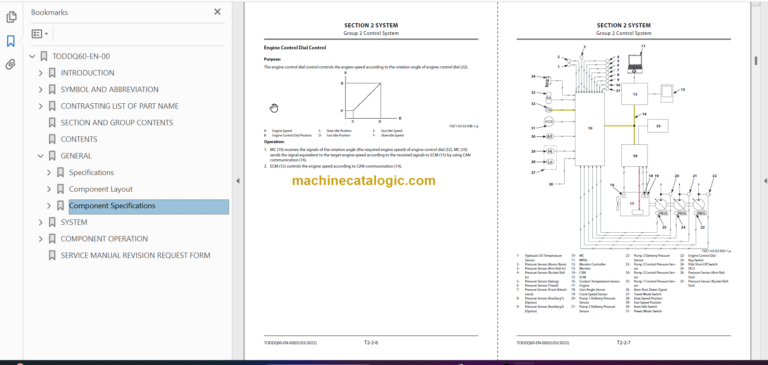Jump to the Component Layout bookmark
Screen dimensions: 768x365
tap(100, 189)
